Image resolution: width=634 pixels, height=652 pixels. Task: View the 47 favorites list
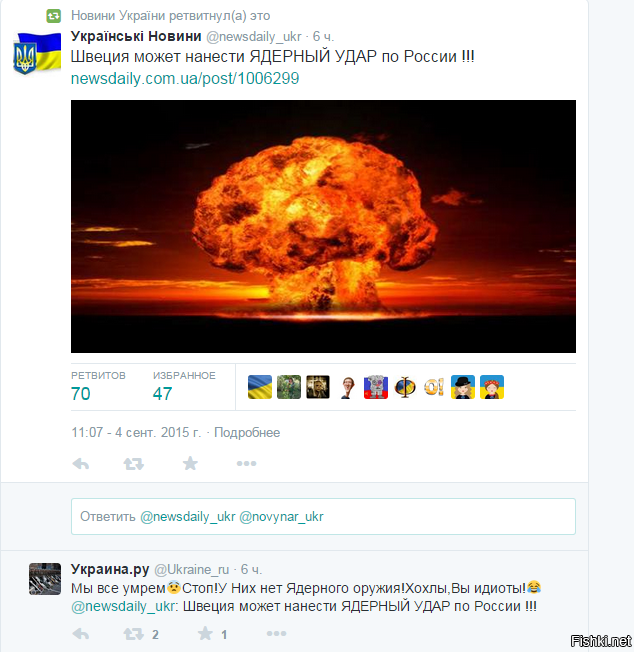(x=184, y=386)
